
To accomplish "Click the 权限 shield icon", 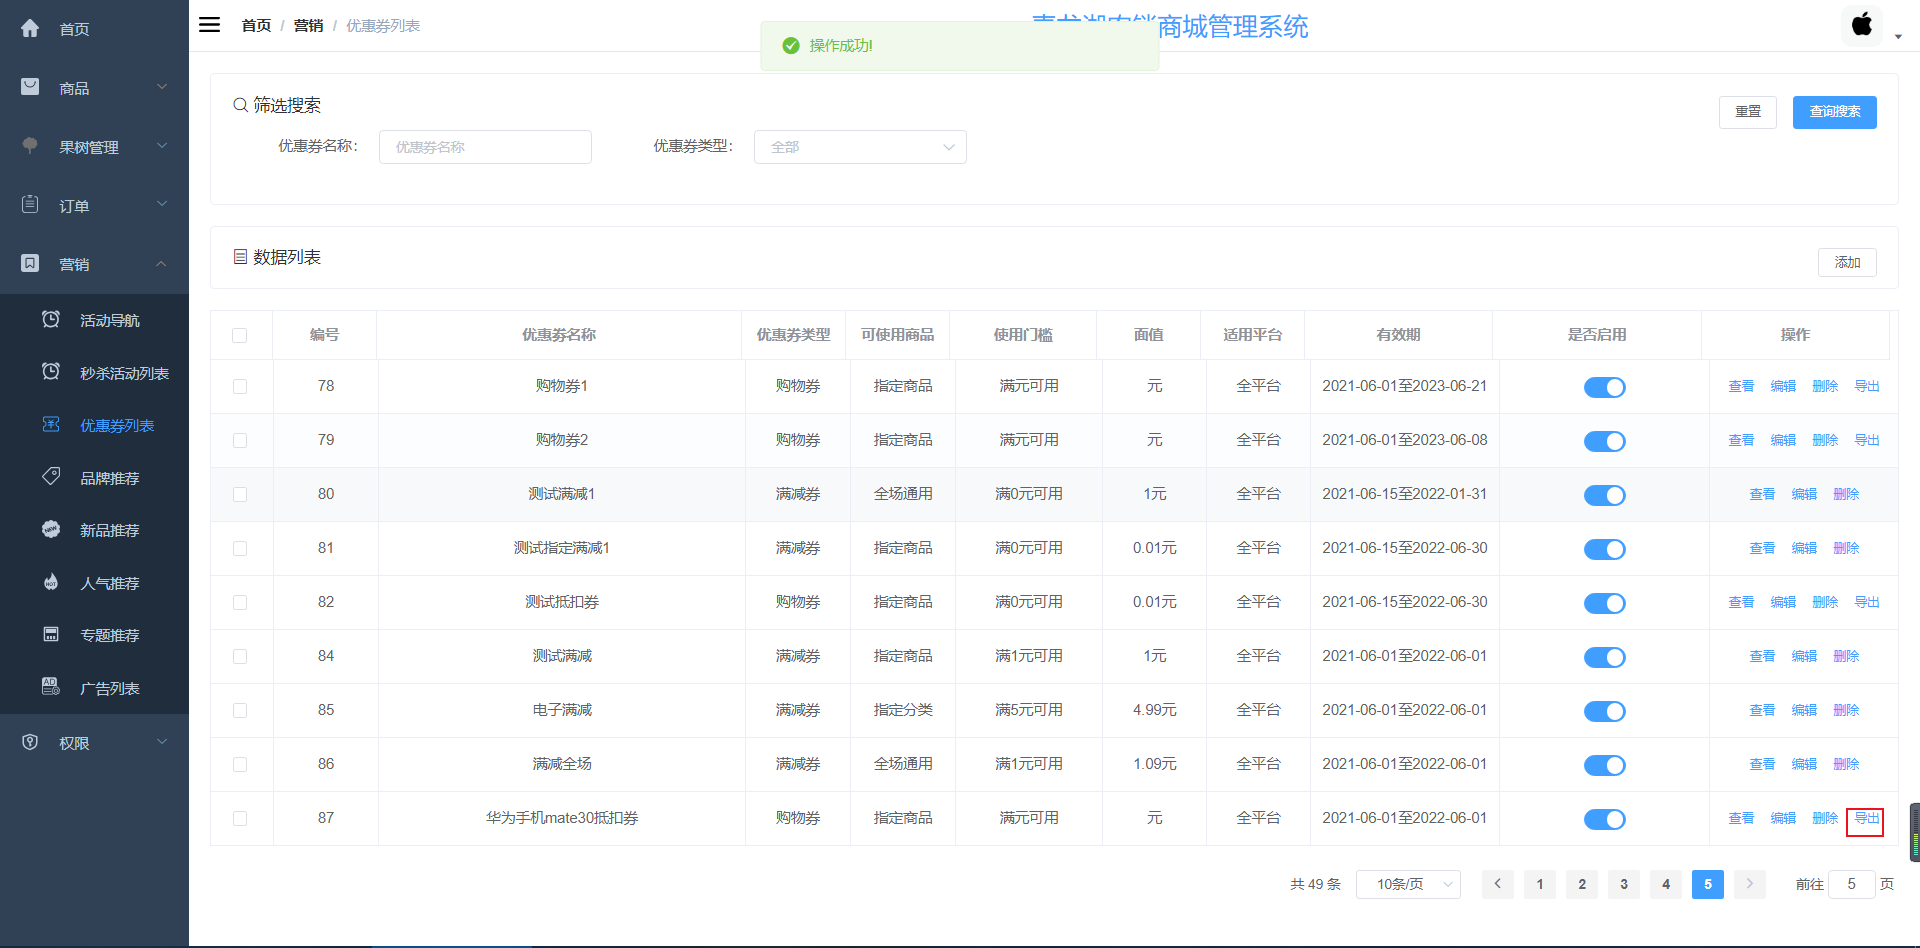I will [x=30, y=742].
